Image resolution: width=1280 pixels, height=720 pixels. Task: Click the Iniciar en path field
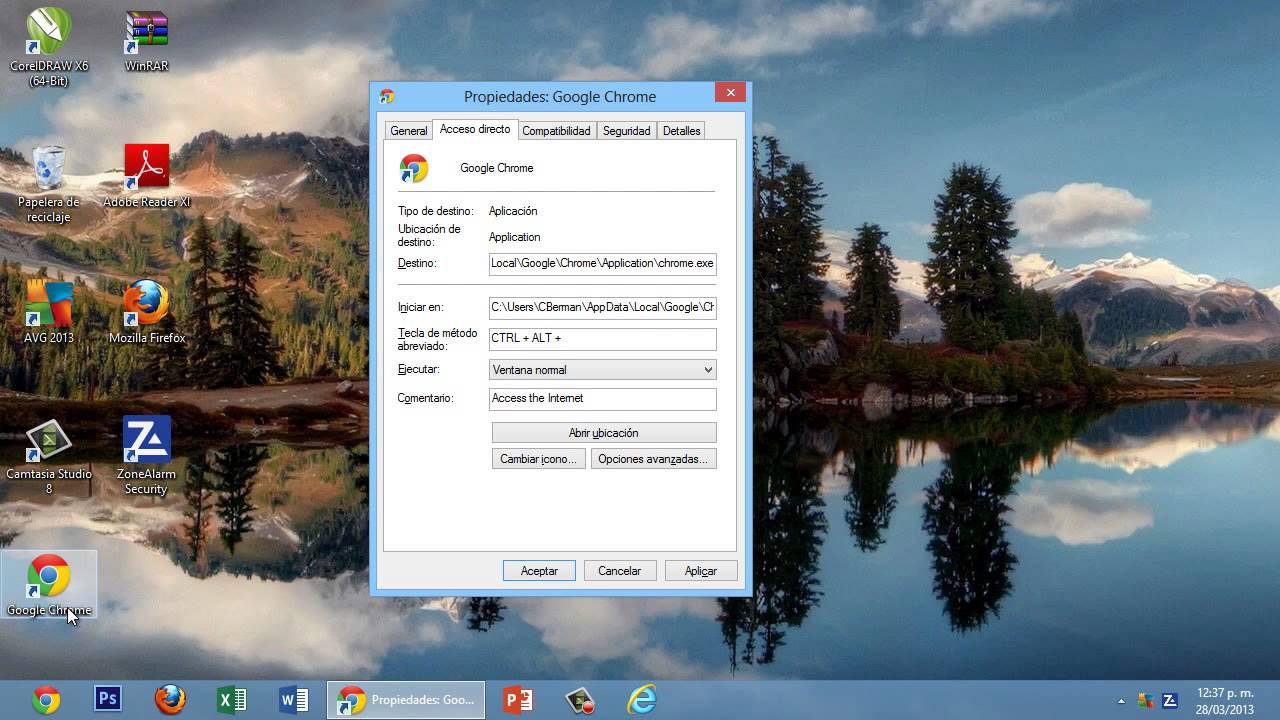603,308
